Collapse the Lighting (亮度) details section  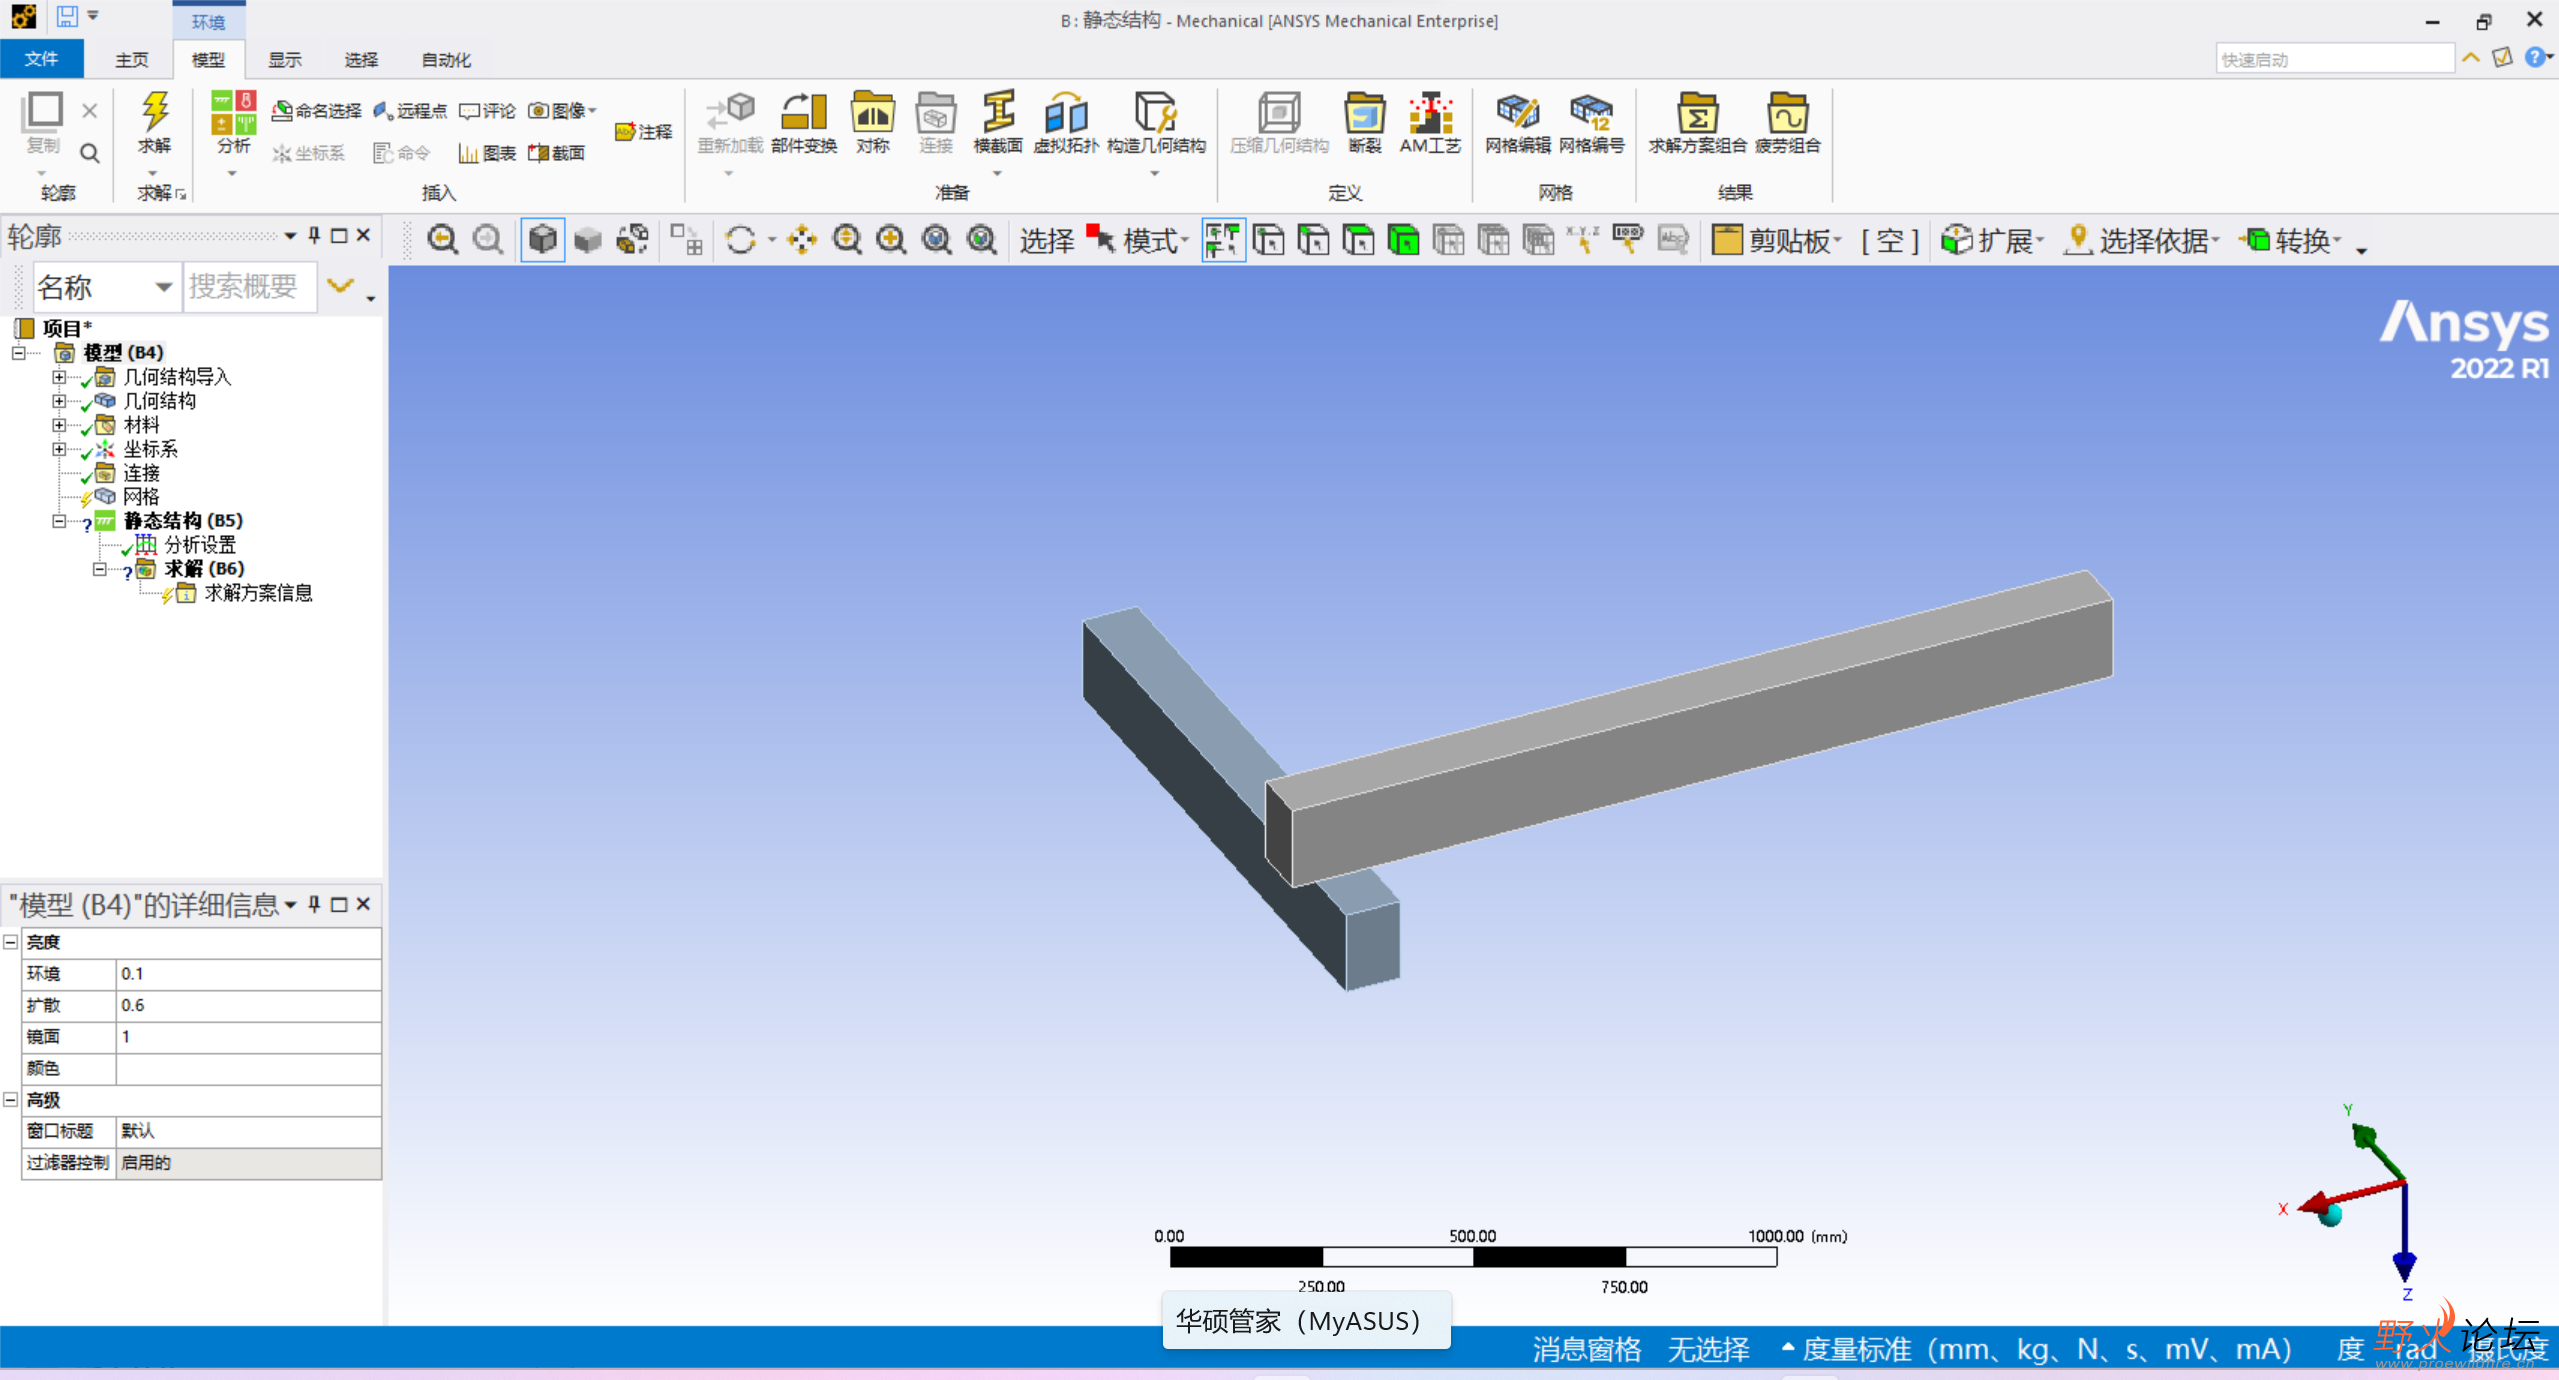(x=11, y=942)
